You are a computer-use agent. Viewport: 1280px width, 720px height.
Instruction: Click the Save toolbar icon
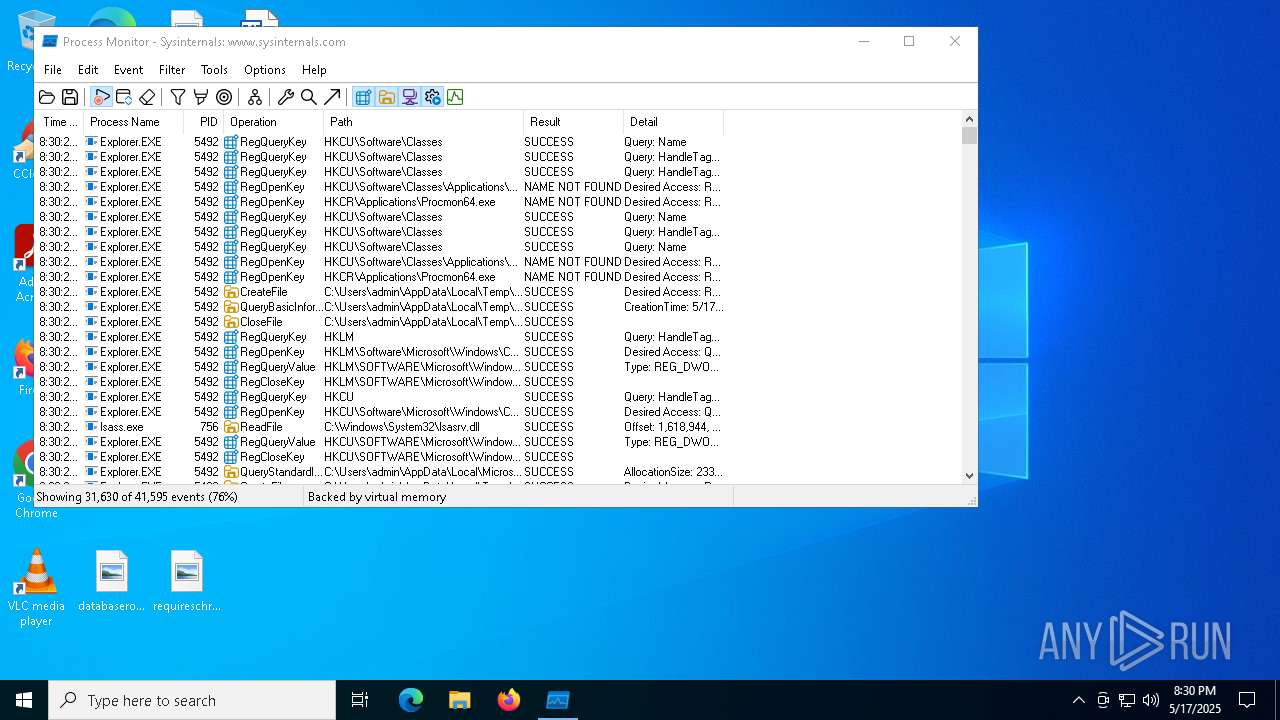point(70,97)
